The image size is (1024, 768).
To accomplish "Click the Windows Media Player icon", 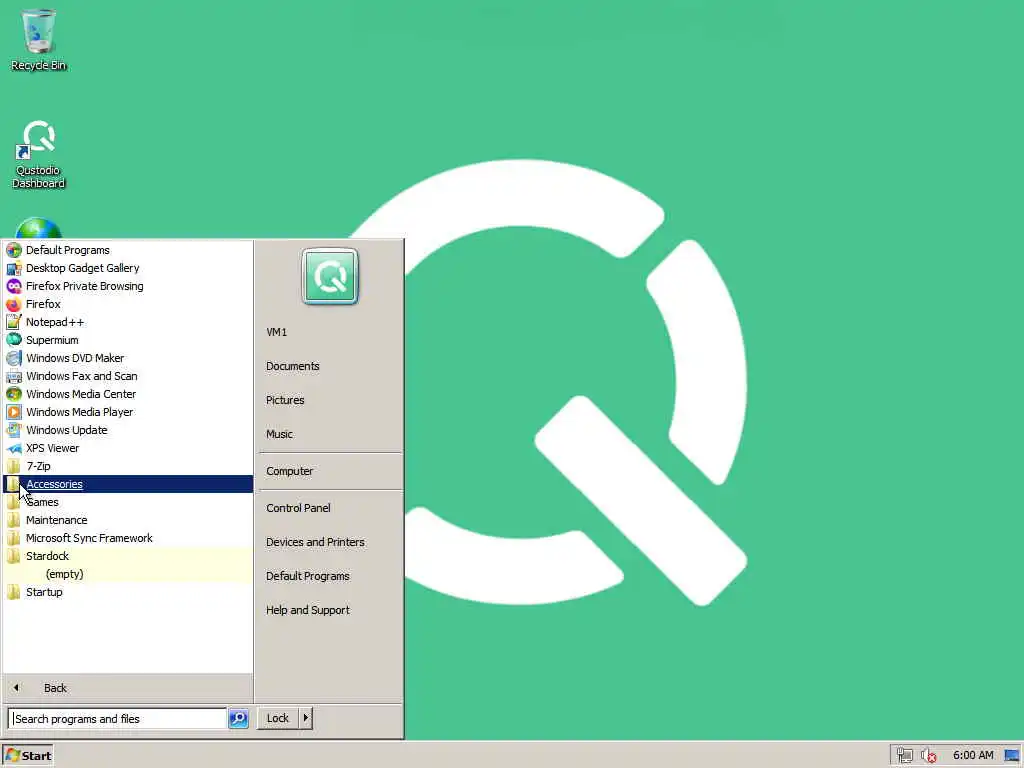I will (14, 412).
